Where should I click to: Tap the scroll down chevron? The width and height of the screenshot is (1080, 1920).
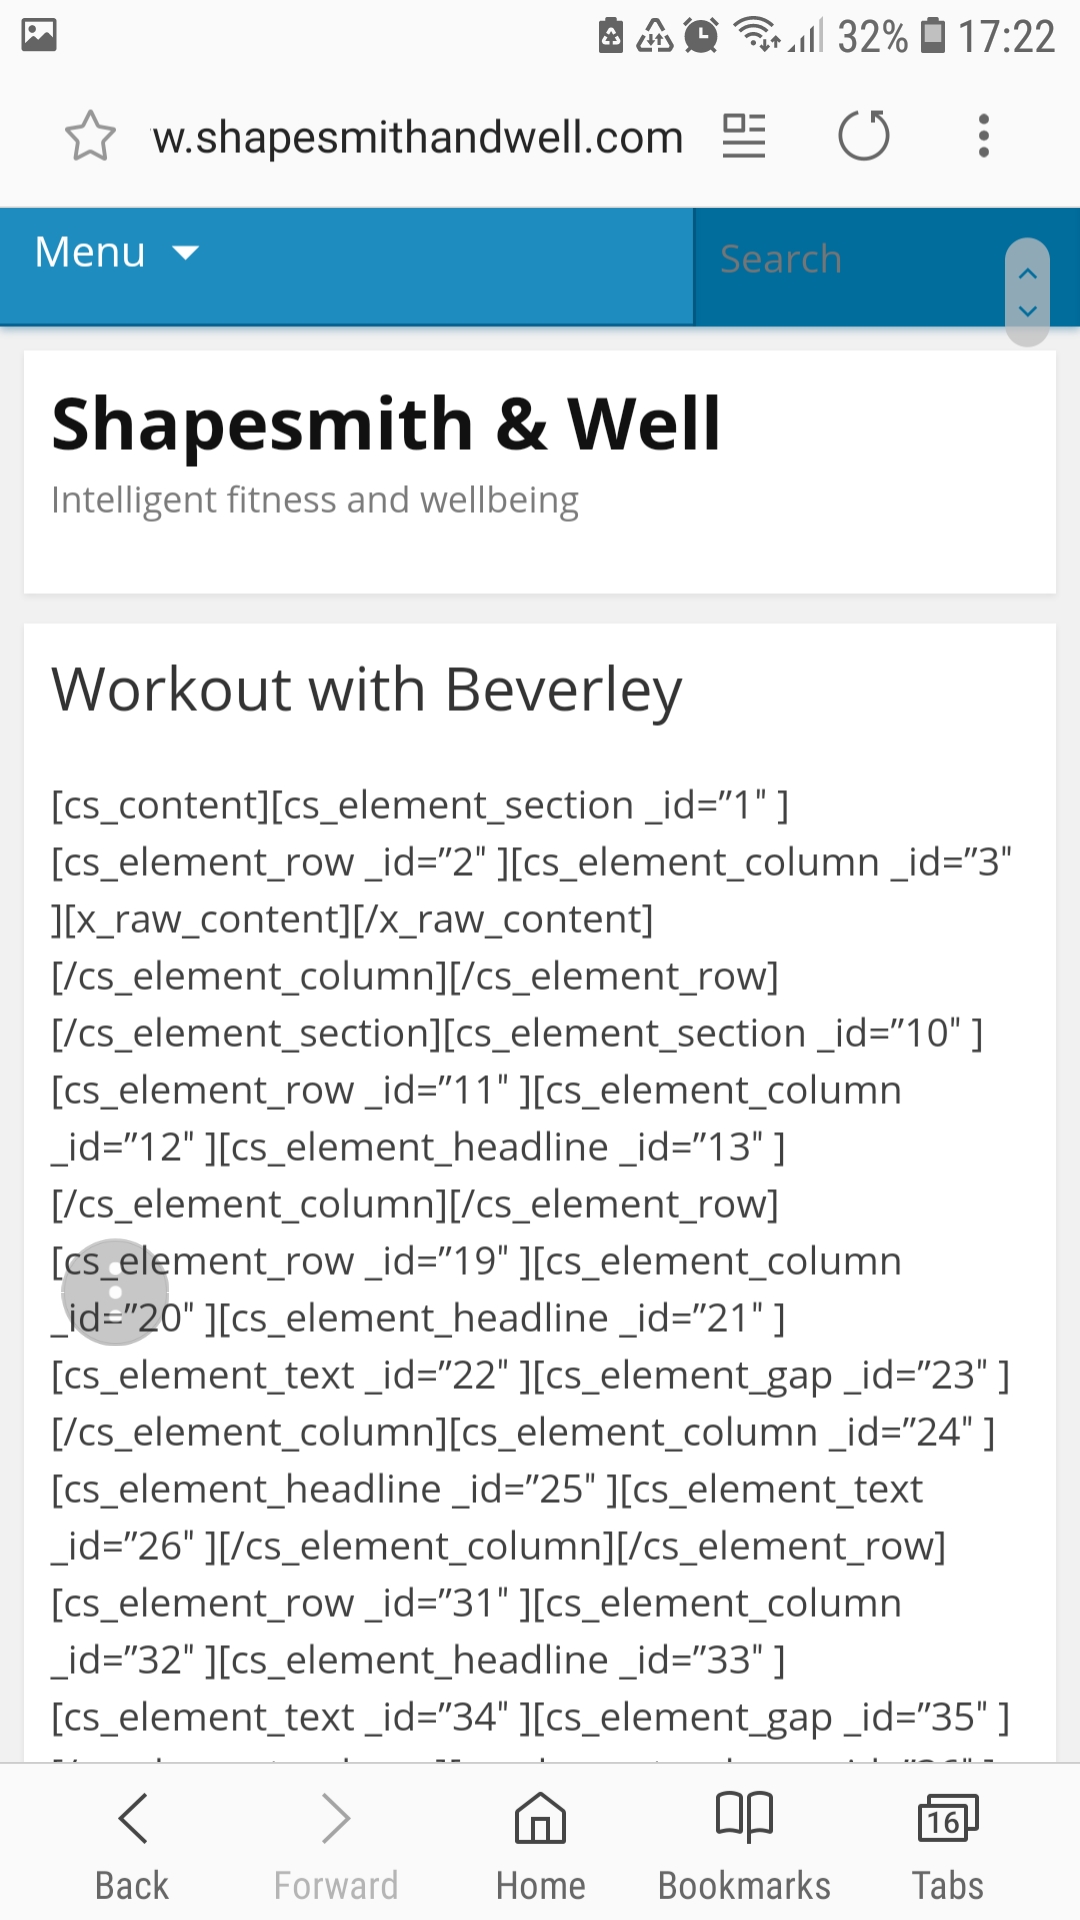click(1027, 311)
